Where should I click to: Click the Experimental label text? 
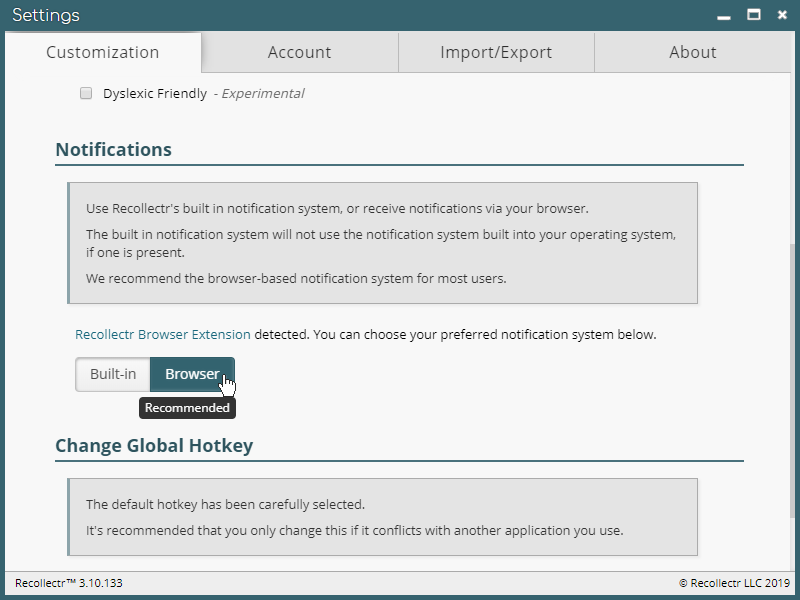(x=263, y=94)
